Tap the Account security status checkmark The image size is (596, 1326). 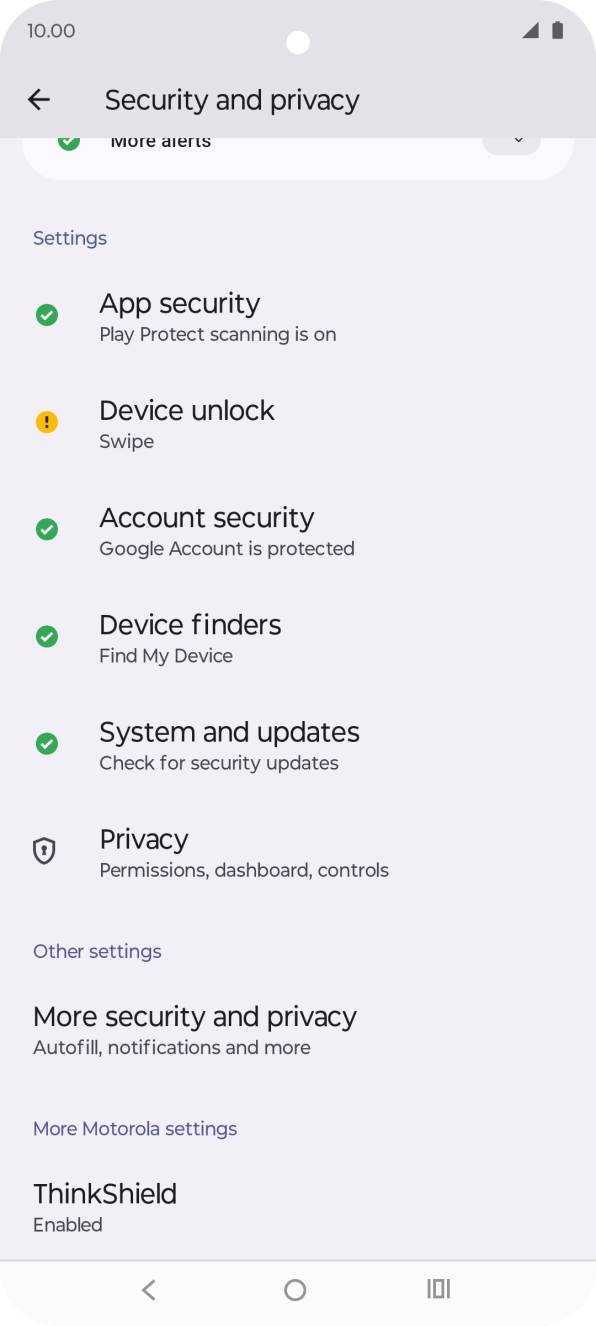coord(46,529)
